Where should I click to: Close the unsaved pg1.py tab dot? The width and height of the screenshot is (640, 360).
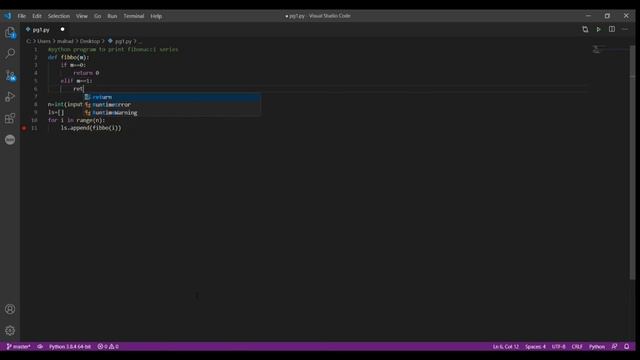62,29
